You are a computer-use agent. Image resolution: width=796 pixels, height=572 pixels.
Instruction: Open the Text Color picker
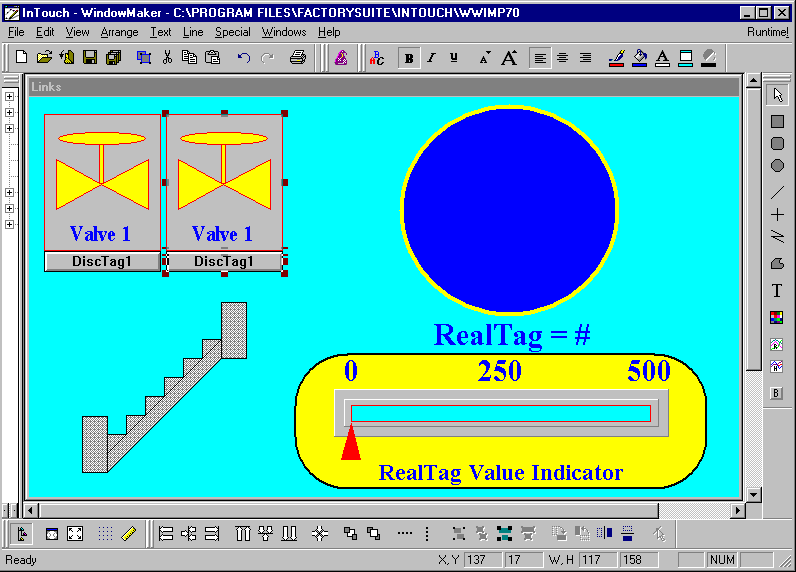(662, 58)
